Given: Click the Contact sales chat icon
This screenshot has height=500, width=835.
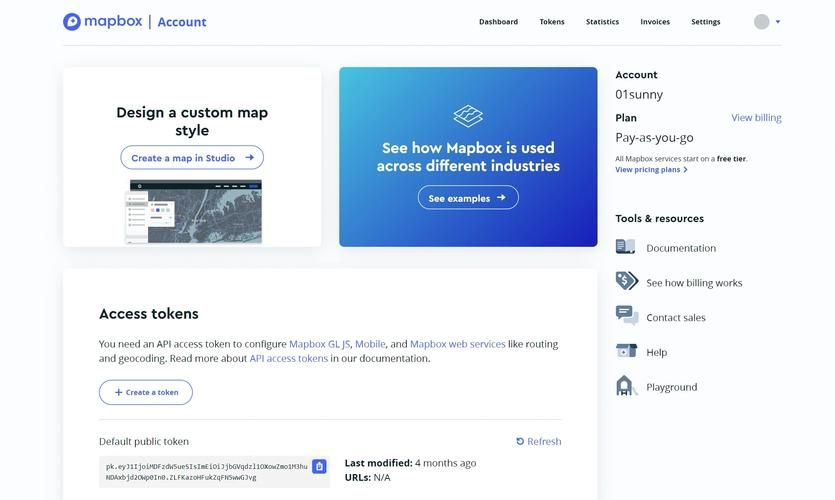Looking at the screenshot, I should coord(627,315).
